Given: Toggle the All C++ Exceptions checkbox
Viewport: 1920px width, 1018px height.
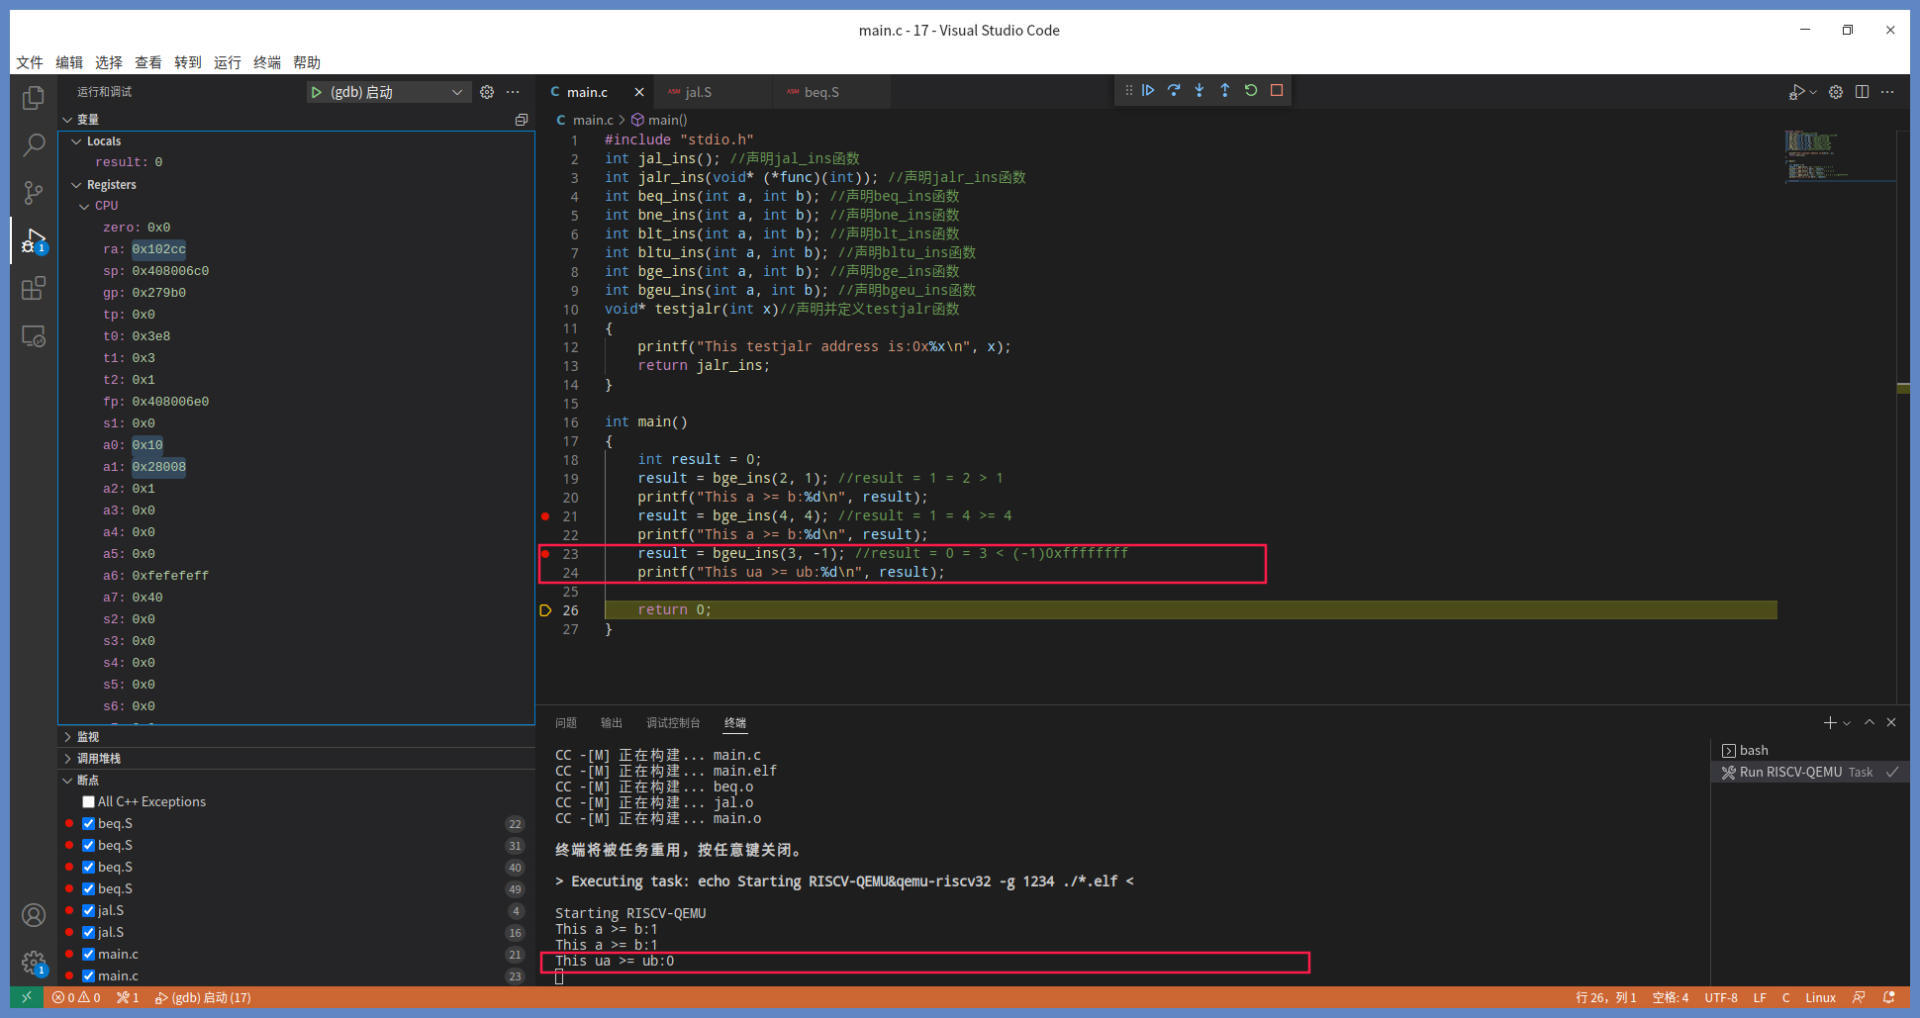Looking at the screenshot, I should [89, 802].
